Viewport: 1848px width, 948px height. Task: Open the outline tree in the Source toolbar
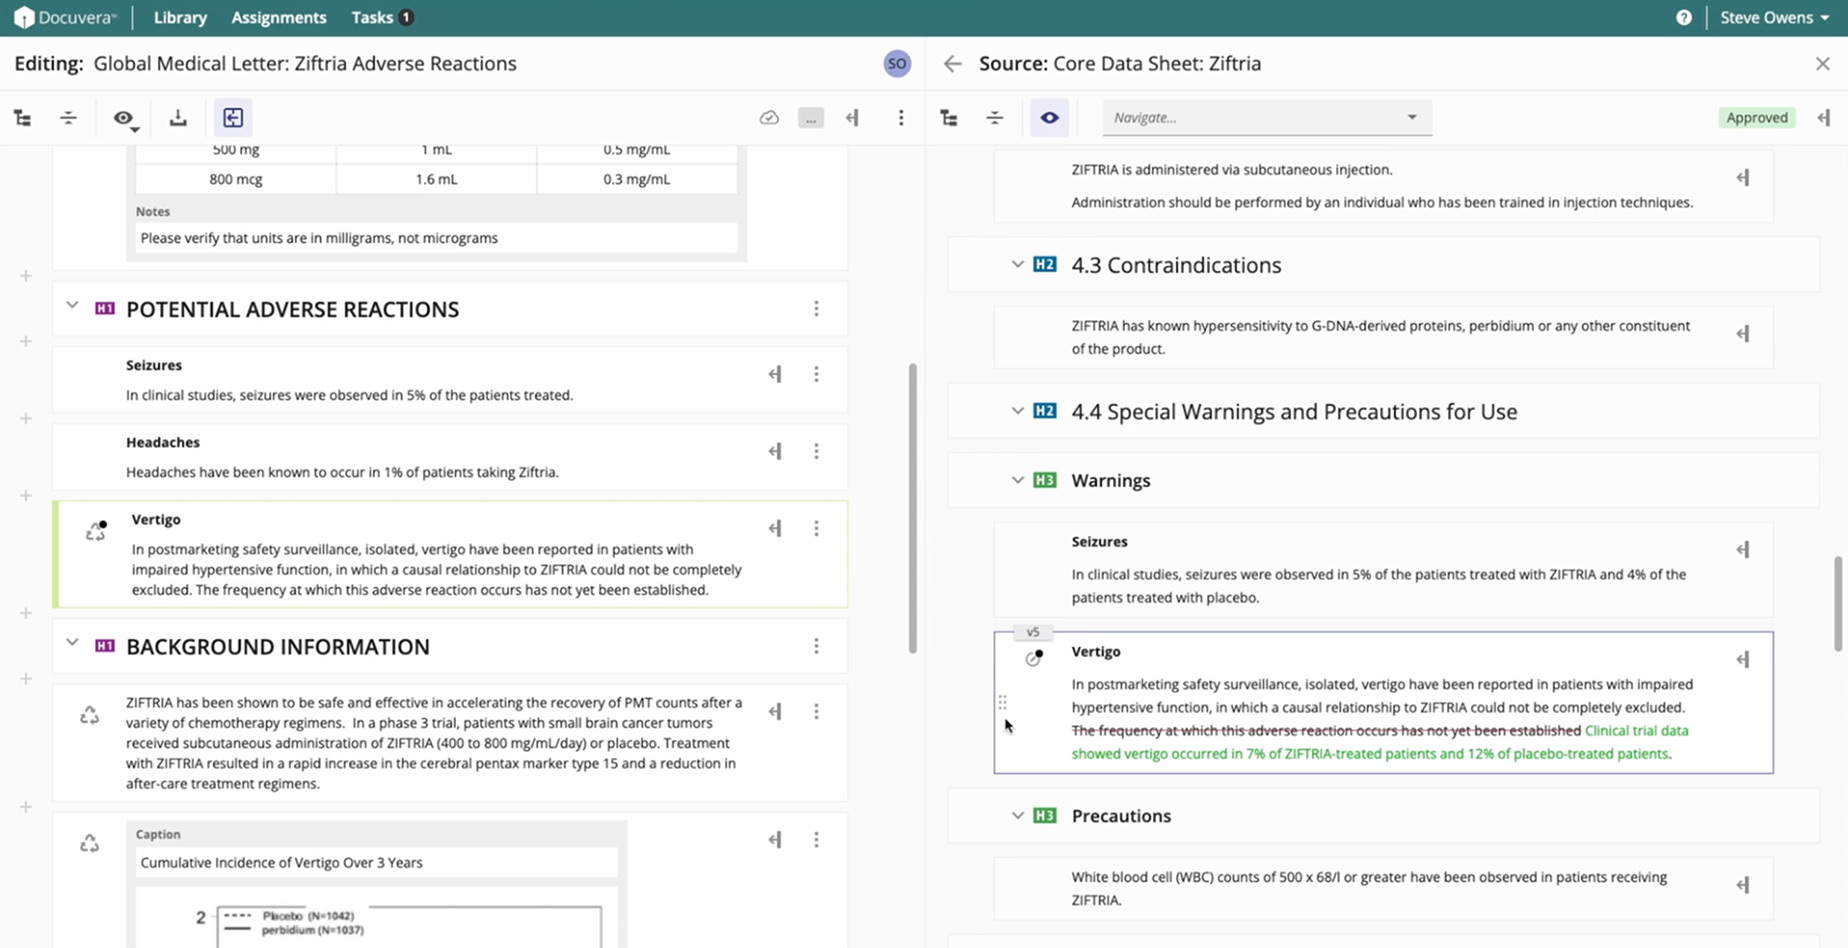point(949,118)
